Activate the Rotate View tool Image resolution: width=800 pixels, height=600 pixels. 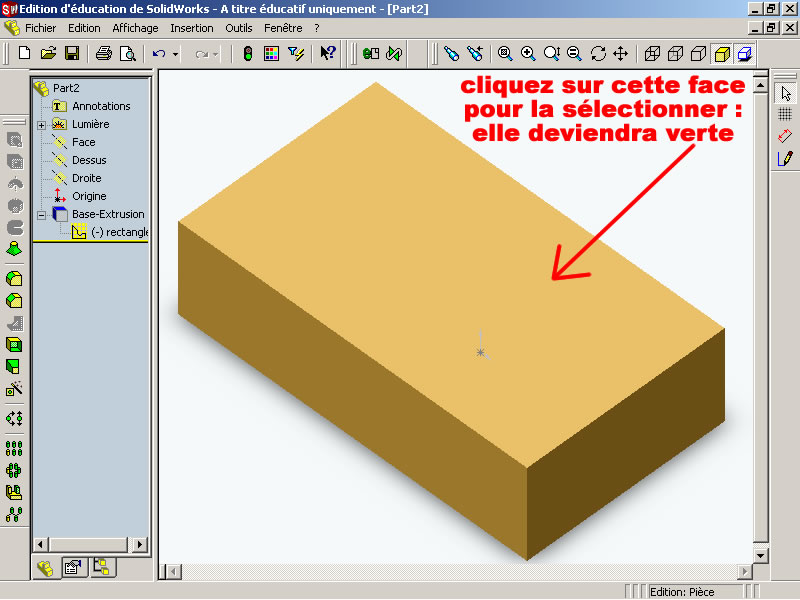[x=598, y=53]
